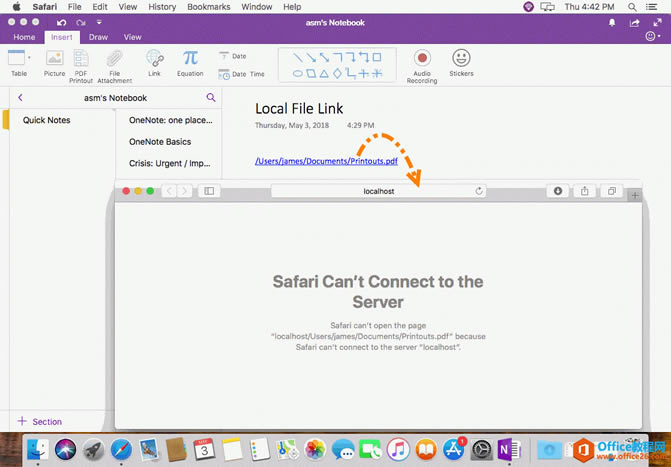Screen dimensions: 671x467
Task: Open the Window menu
Action: point(256,7)
